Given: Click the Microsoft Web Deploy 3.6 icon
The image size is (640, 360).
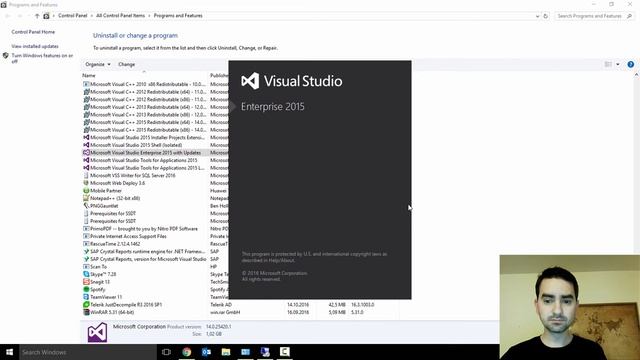Looking at the screenshot, I should coord(86,183).
